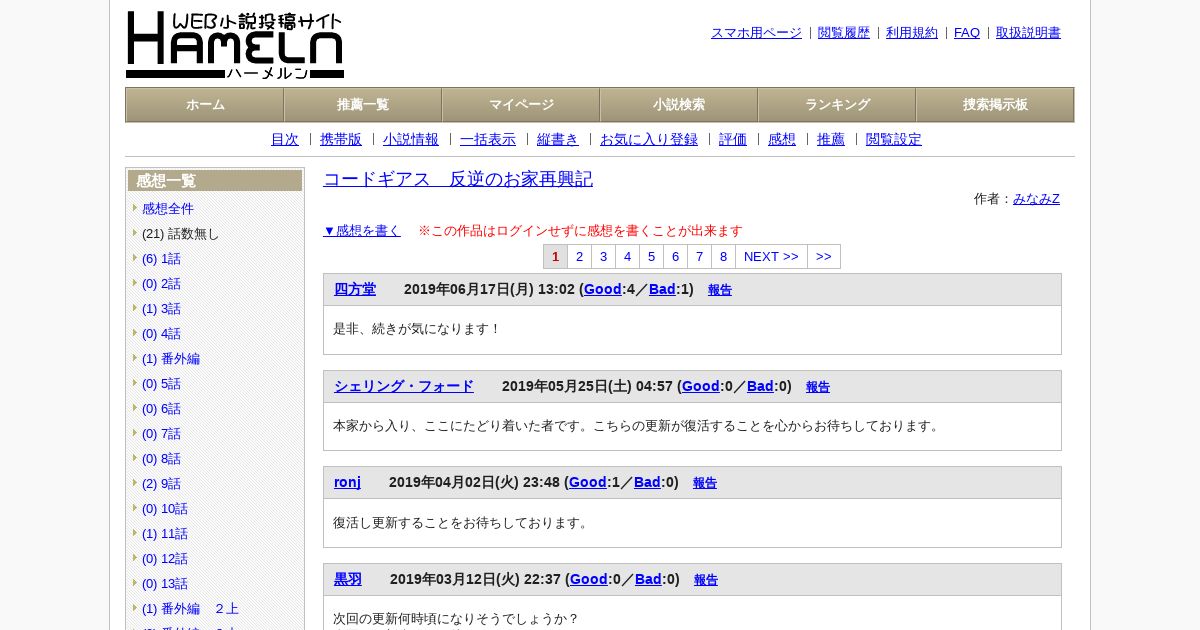1200x630 pixels.
Task: Open the ホーム navigation tab
Action: 205,105
